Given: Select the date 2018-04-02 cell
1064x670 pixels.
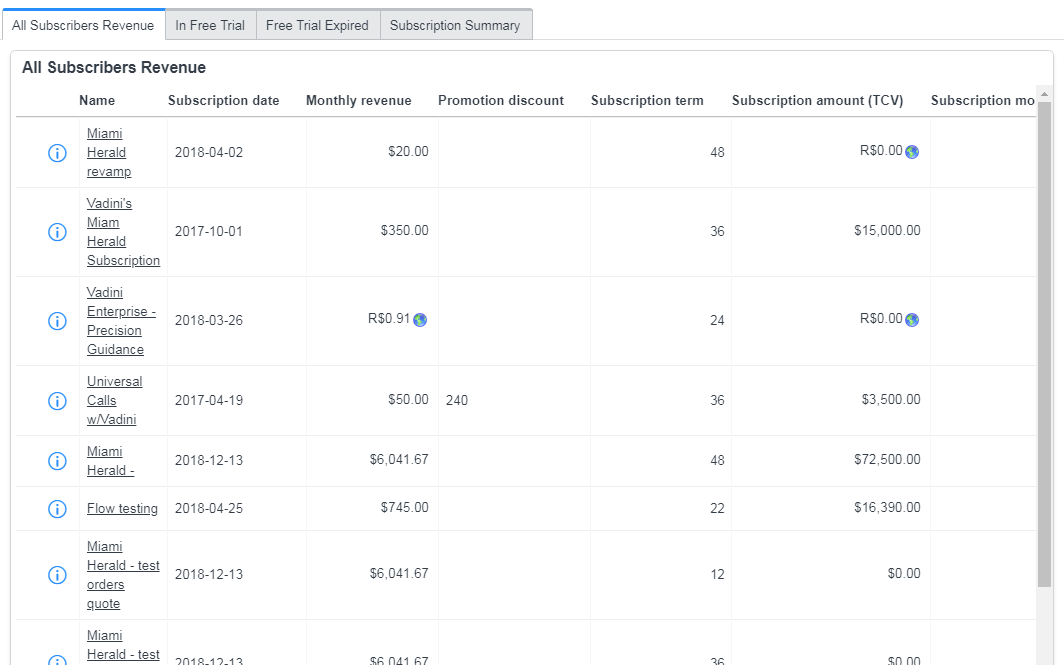Looking at the screenshot, I should click(x=208, y=153).
